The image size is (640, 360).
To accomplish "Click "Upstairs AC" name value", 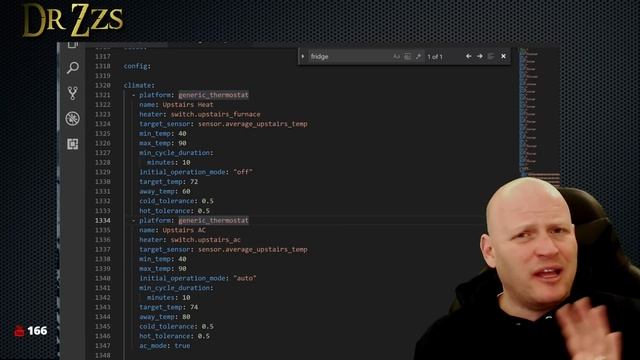I will coord(184,230).
